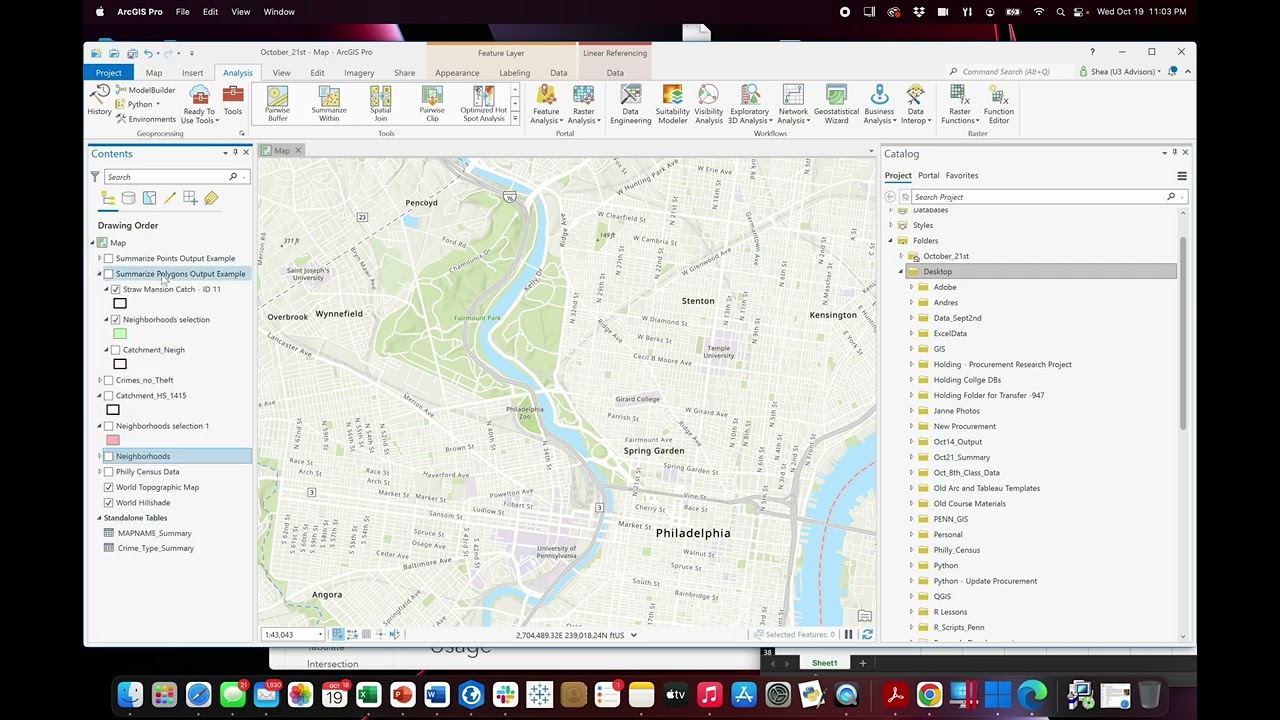Screen dimensions: 1280x720
Task: Open the Window menu in macOS menu bar
Action: tap(279, 12)
